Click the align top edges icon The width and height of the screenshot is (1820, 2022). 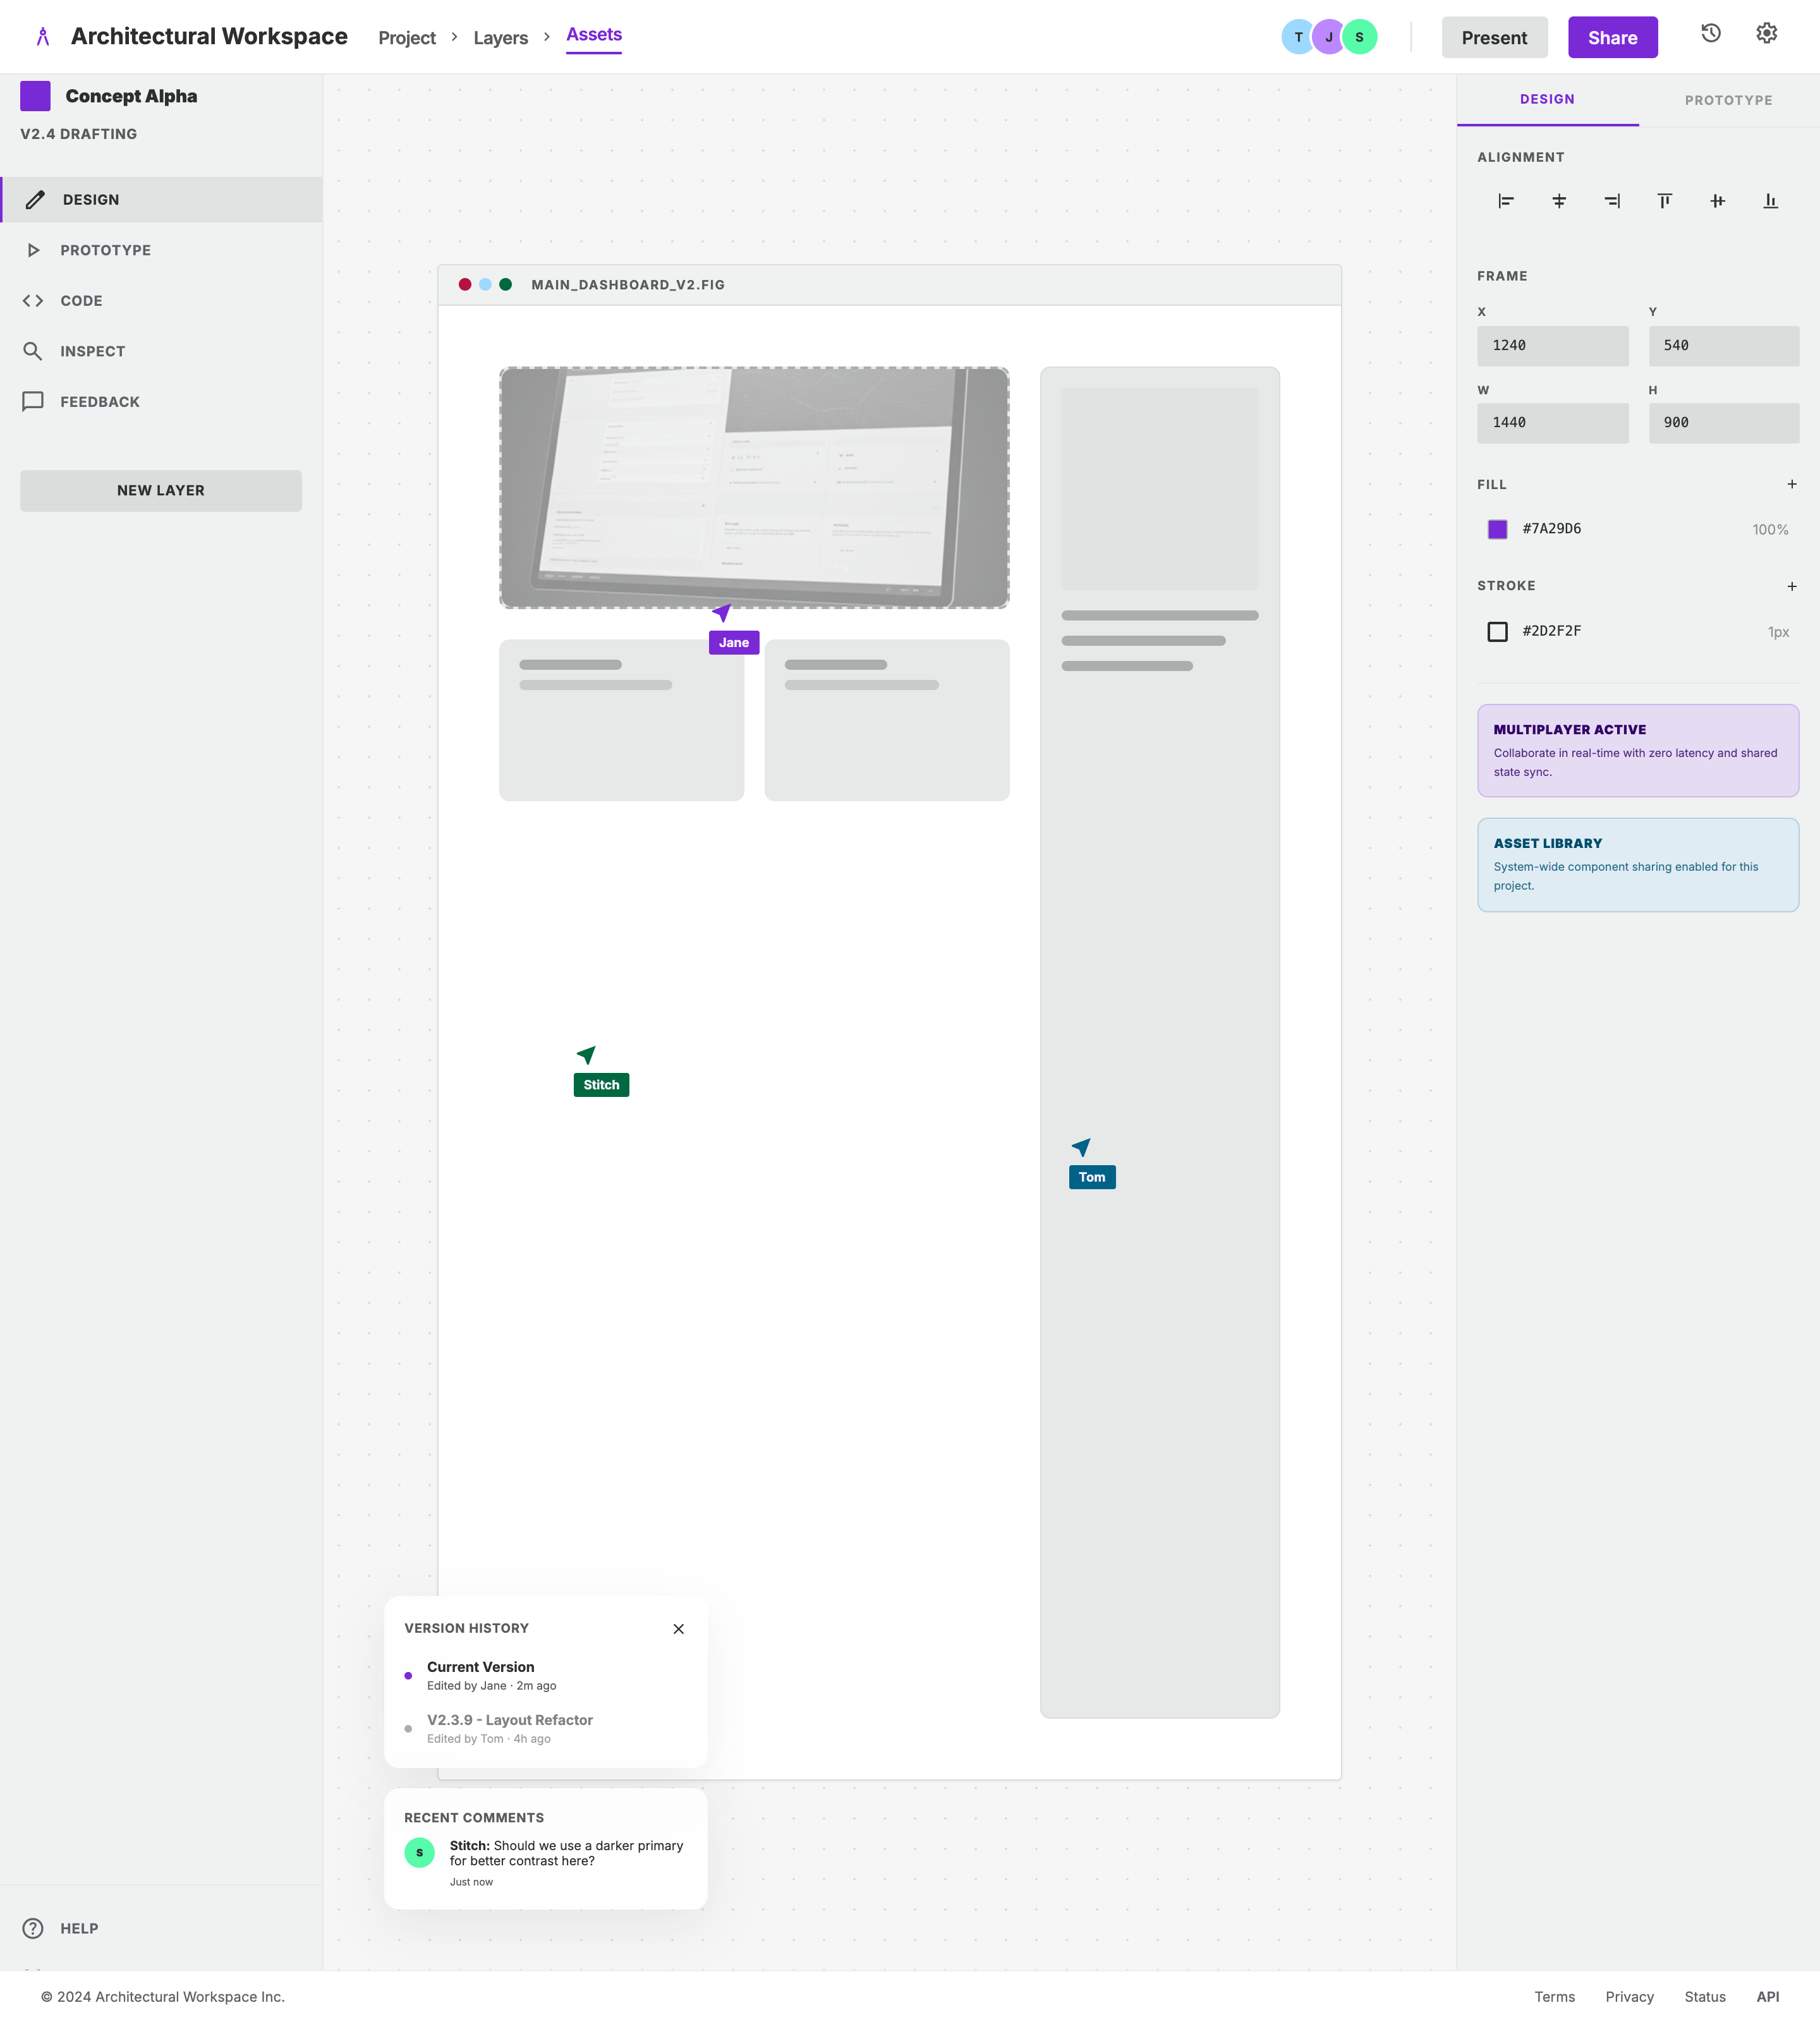[x=1664, y=201]
